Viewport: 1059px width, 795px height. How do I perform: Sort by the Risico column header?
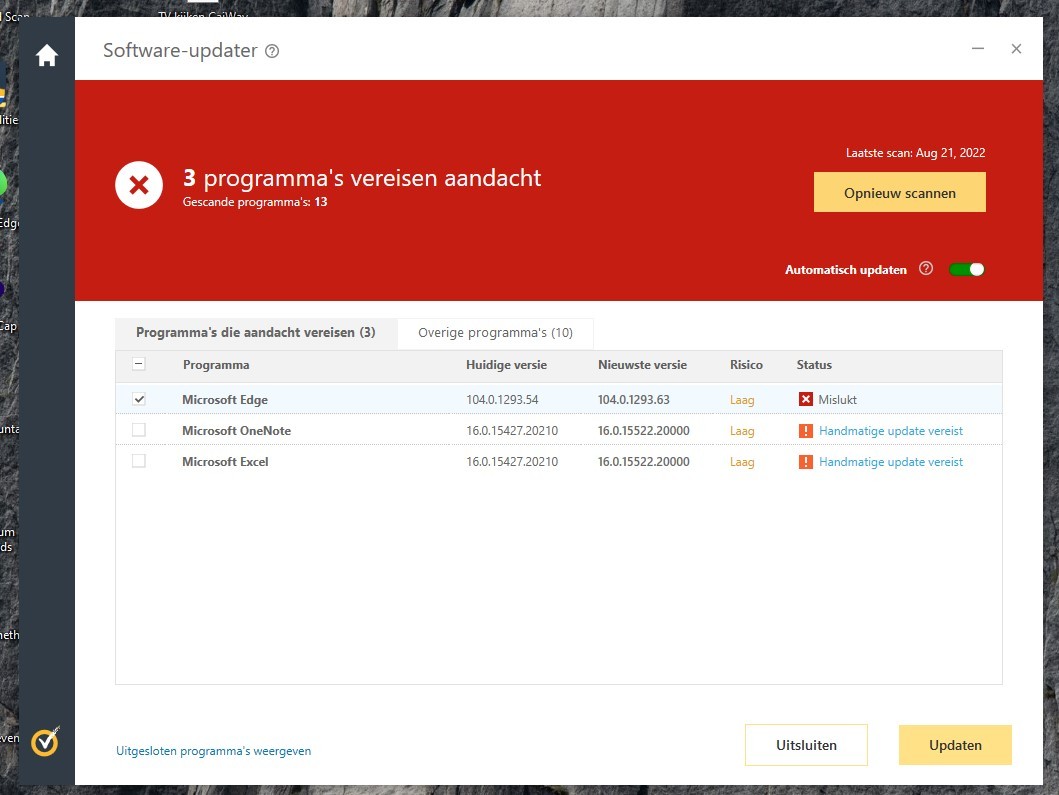pos(746,365)
